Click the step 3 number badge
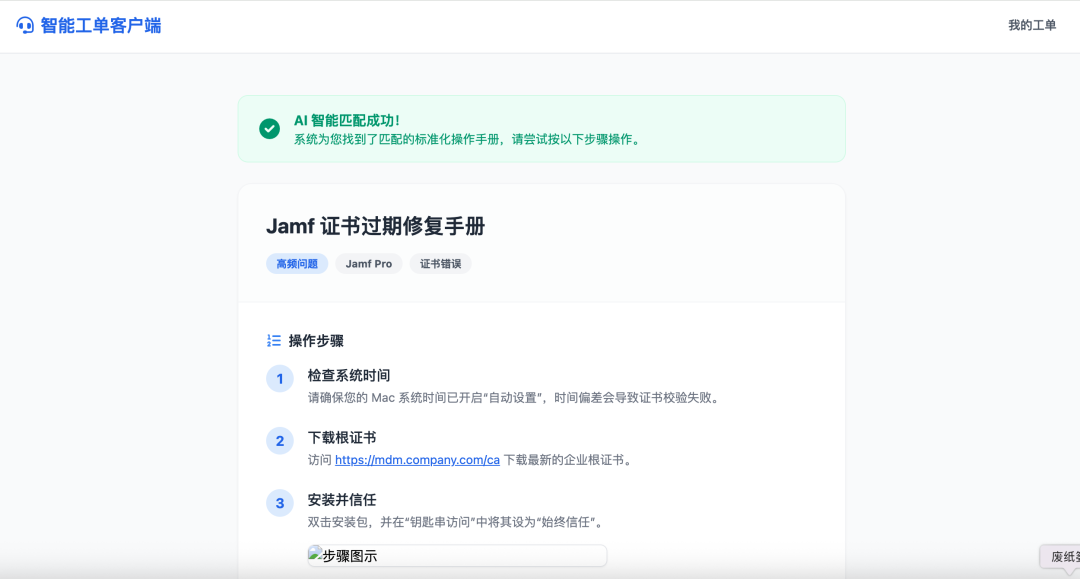The height and width of the screenshot is (579, 1080). 280,503
